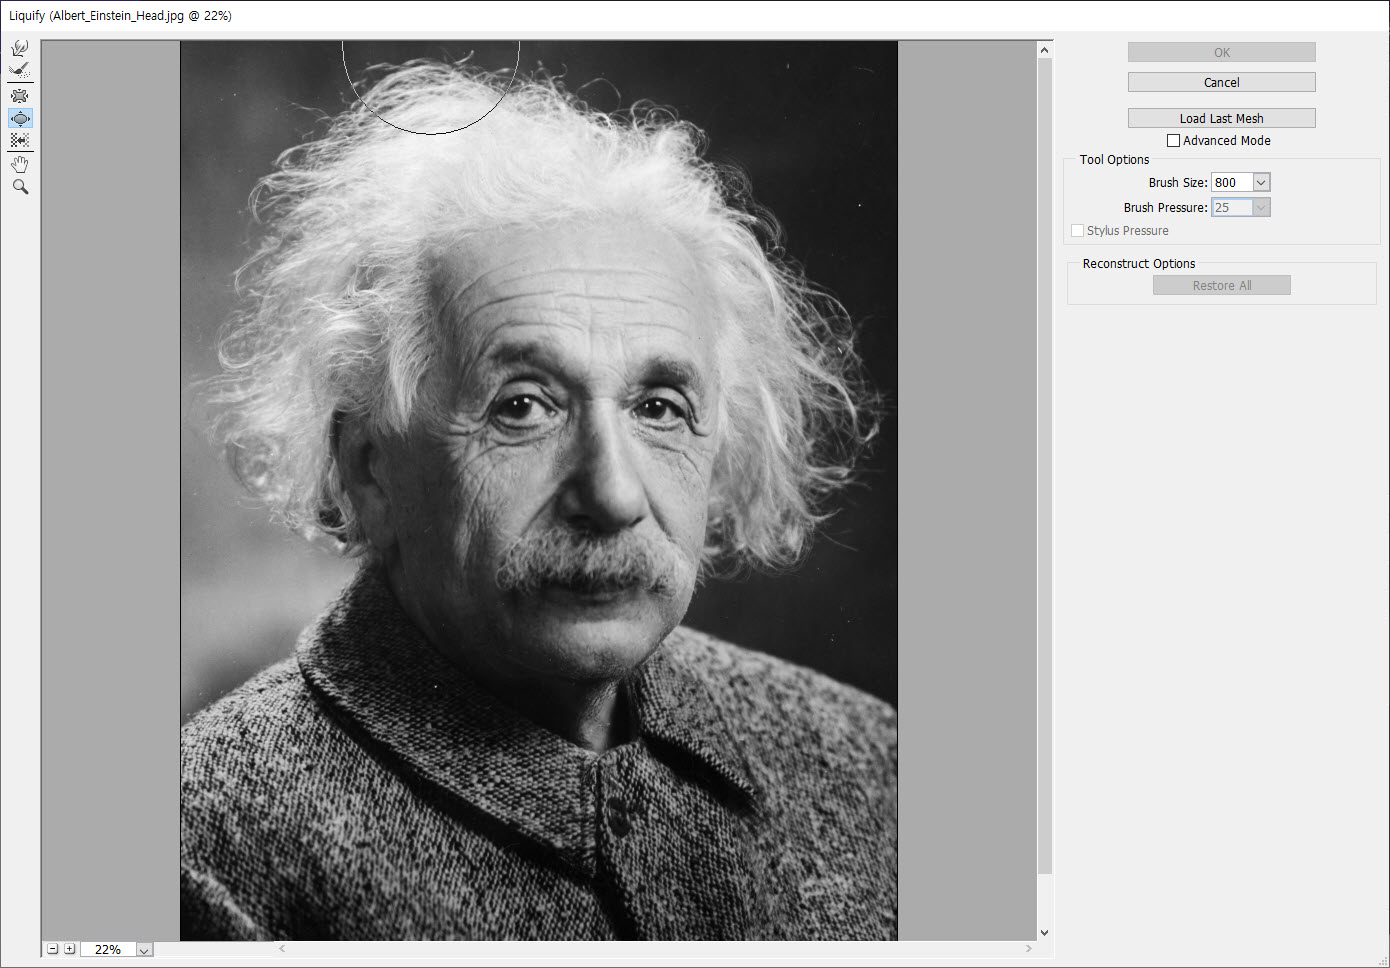Select the Pucker tool
Image resolution: width=1390 pixels, height=968 pixels.
(x=20, y=96)
